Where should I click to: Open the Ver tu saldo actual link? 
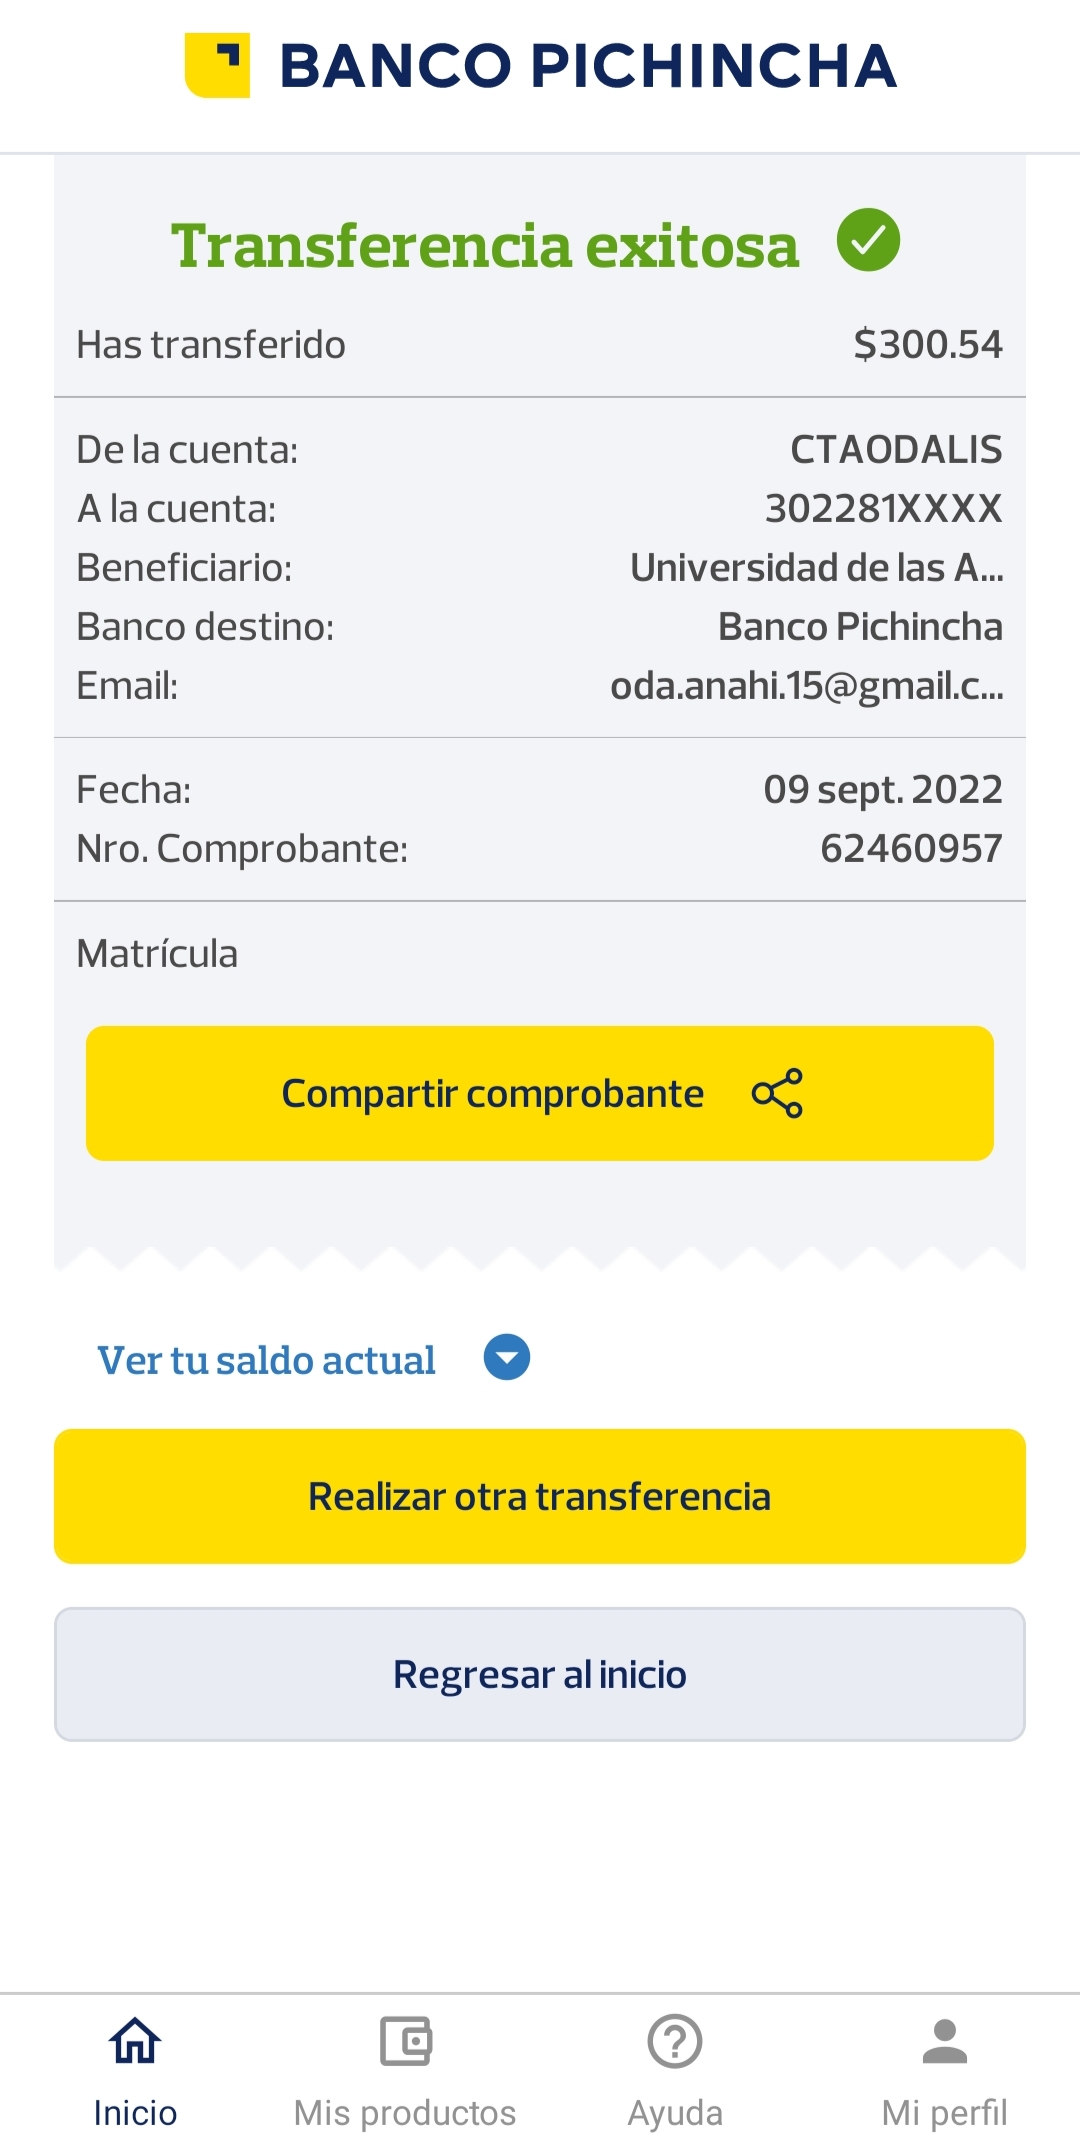[266, 1360]
